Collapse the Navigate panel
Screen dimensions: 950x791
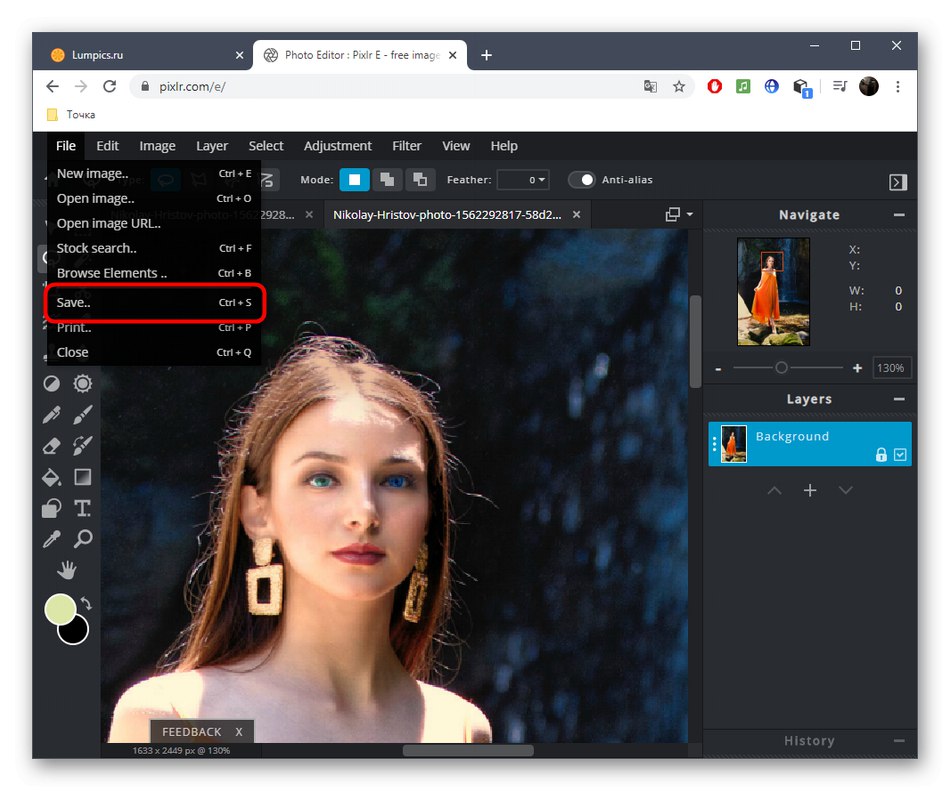(899, 215)
